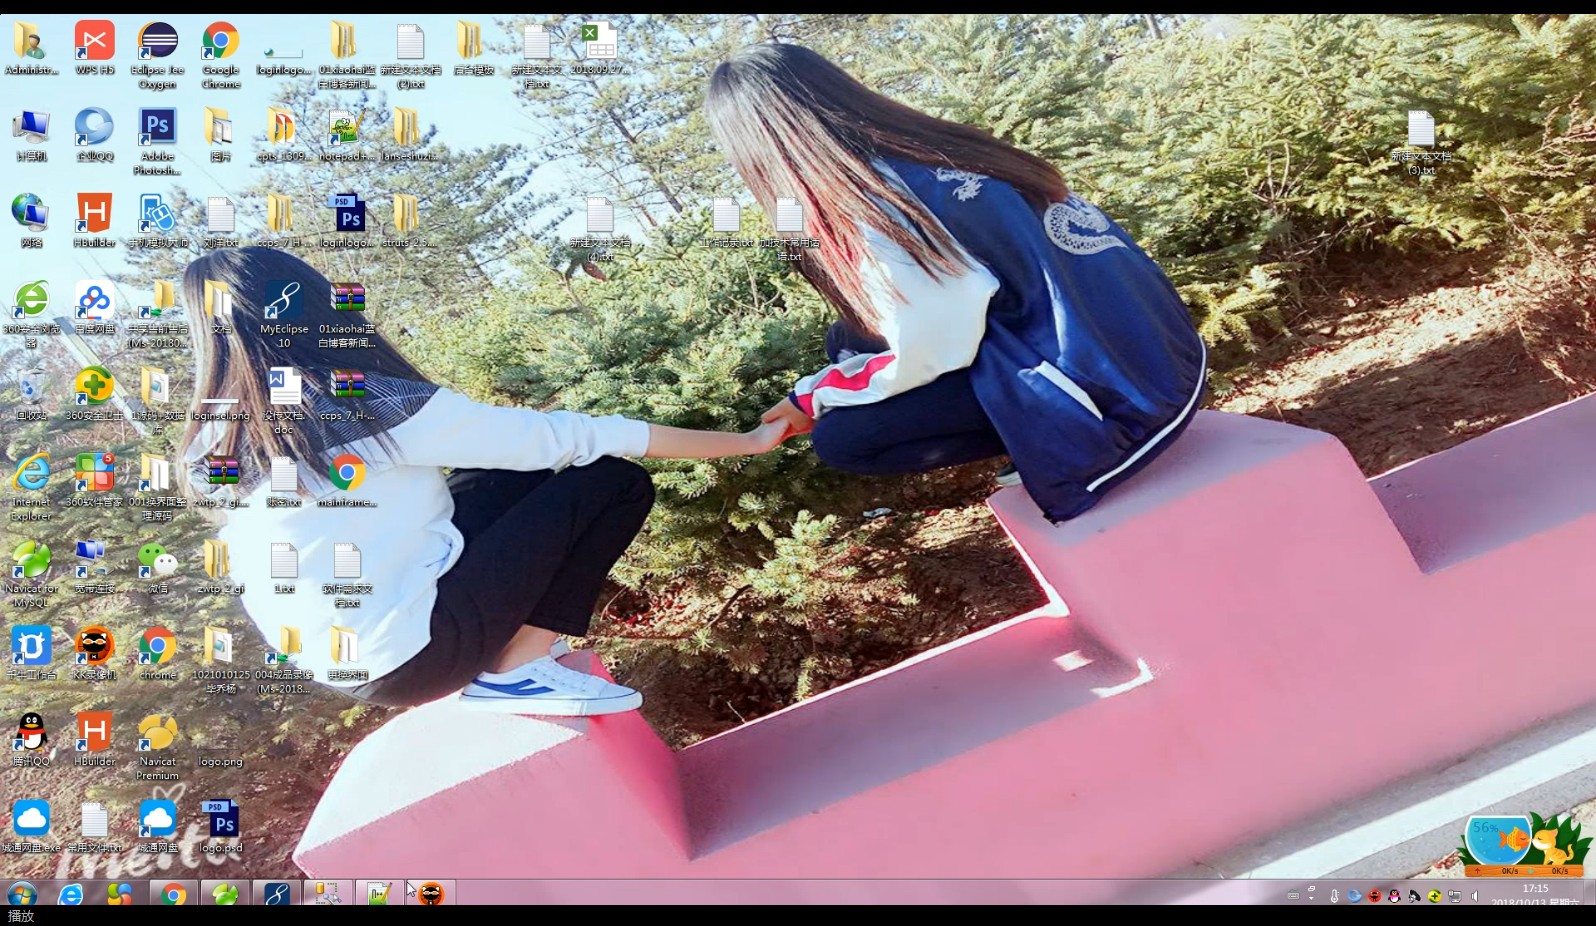The image size is (1596, 926).
Task: Select the 手机模拟大师 desktop shortcut
Action: (158, 221)
